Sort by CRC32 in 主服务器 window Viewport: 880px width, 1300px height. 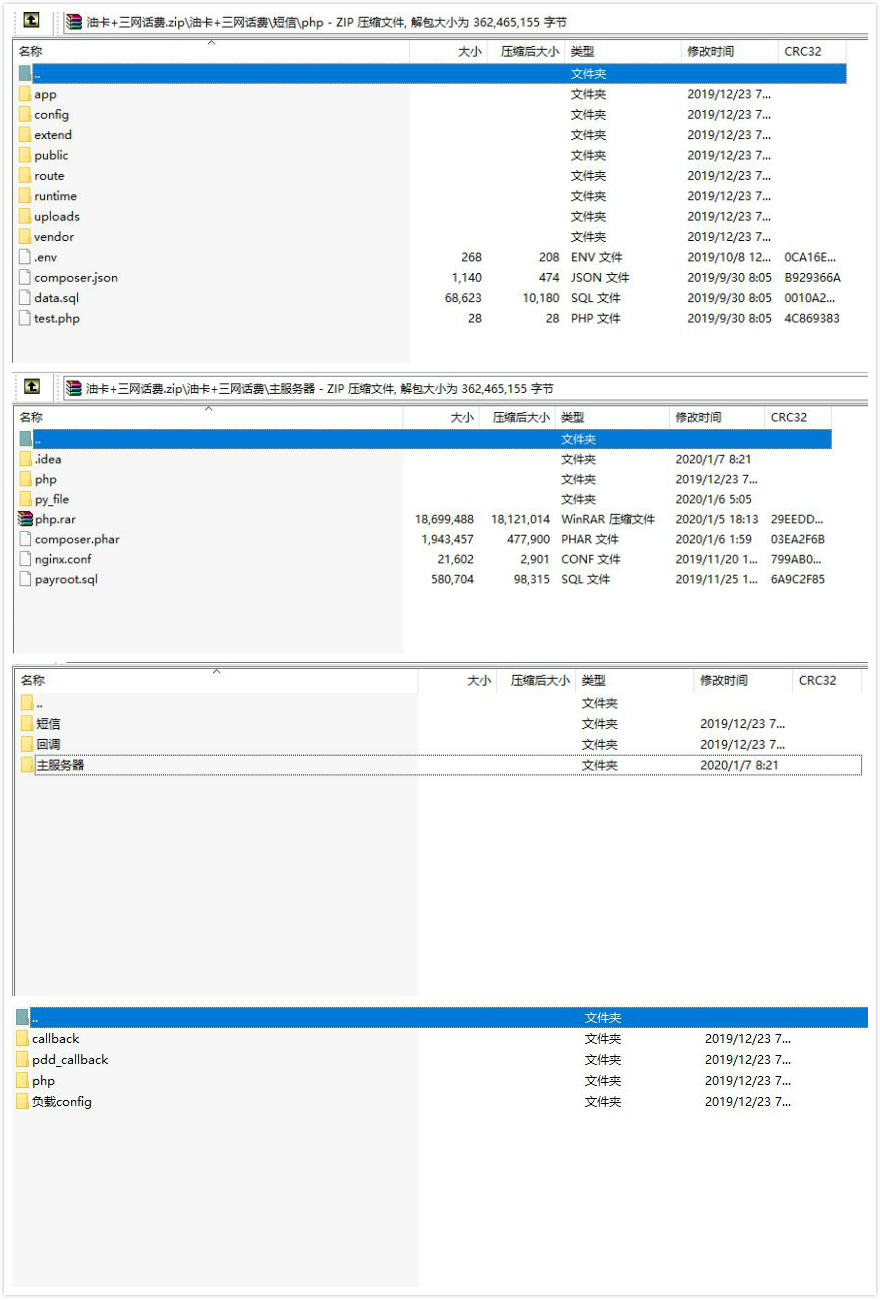click(x=798, y=417)
